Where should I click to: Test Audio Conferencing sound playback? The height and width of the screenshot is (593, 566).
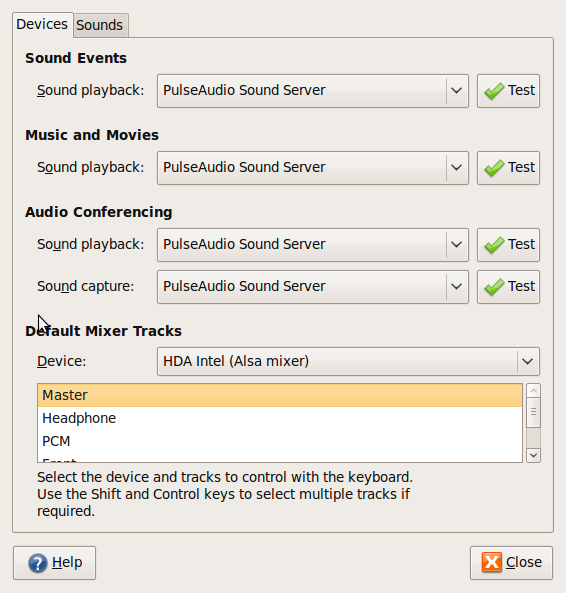click(x=508, y=245)
